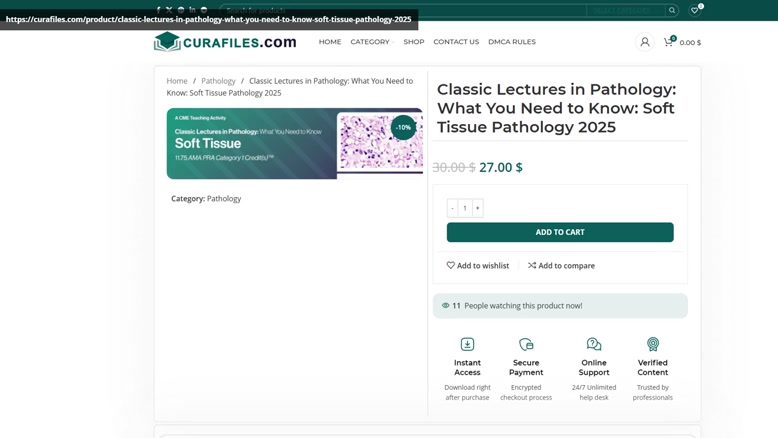The width and height of the screenshot is (778, 438).
Task: Click Add to wishlist link
Action: 478,265
